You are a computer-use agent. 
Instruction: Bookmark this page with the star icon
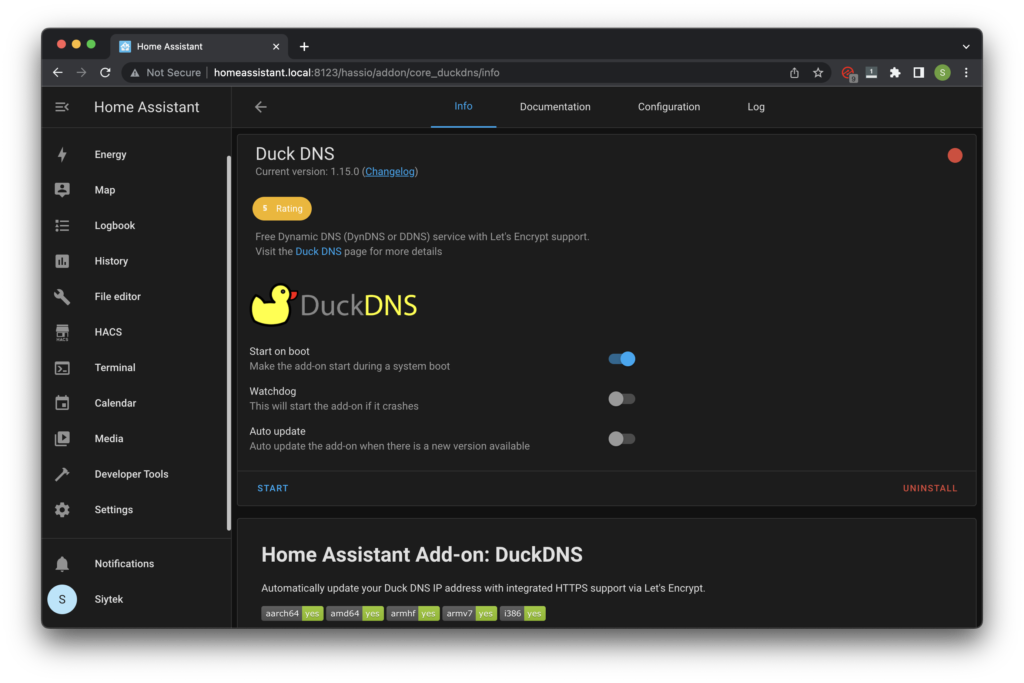coord(818,72)
